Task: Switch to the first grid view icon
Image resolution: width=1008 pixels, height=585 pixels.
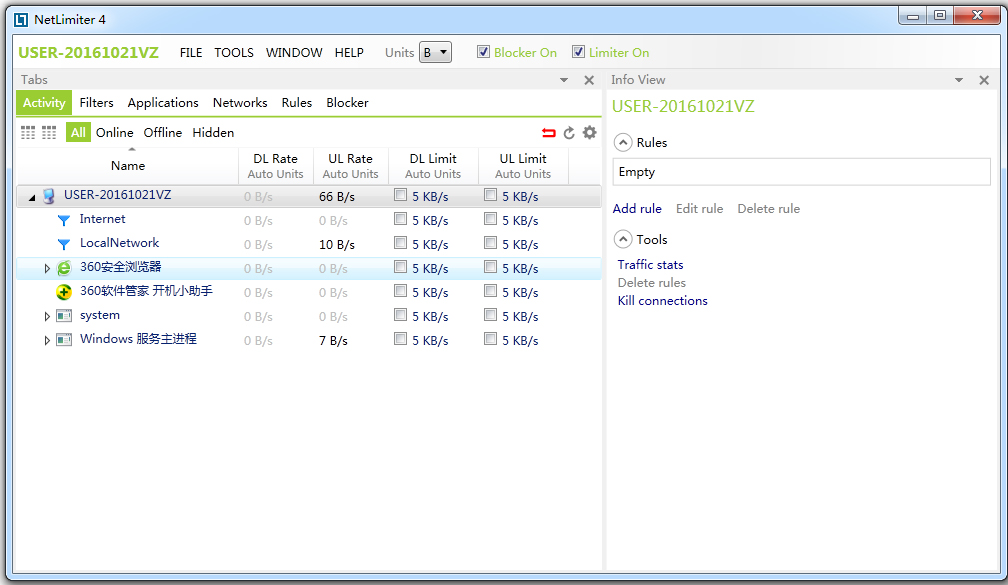Action: (x=28, y=132)
